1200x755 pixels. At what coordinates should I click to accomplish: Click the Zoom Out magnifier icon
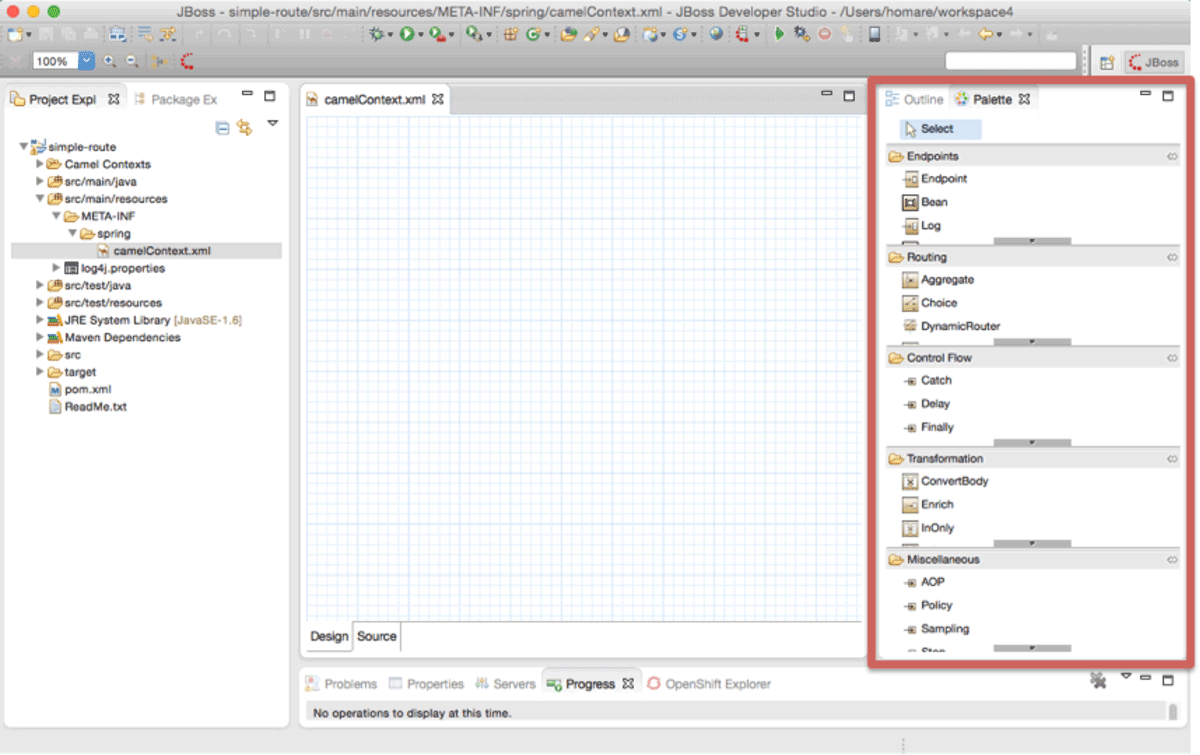click(131, 61)
